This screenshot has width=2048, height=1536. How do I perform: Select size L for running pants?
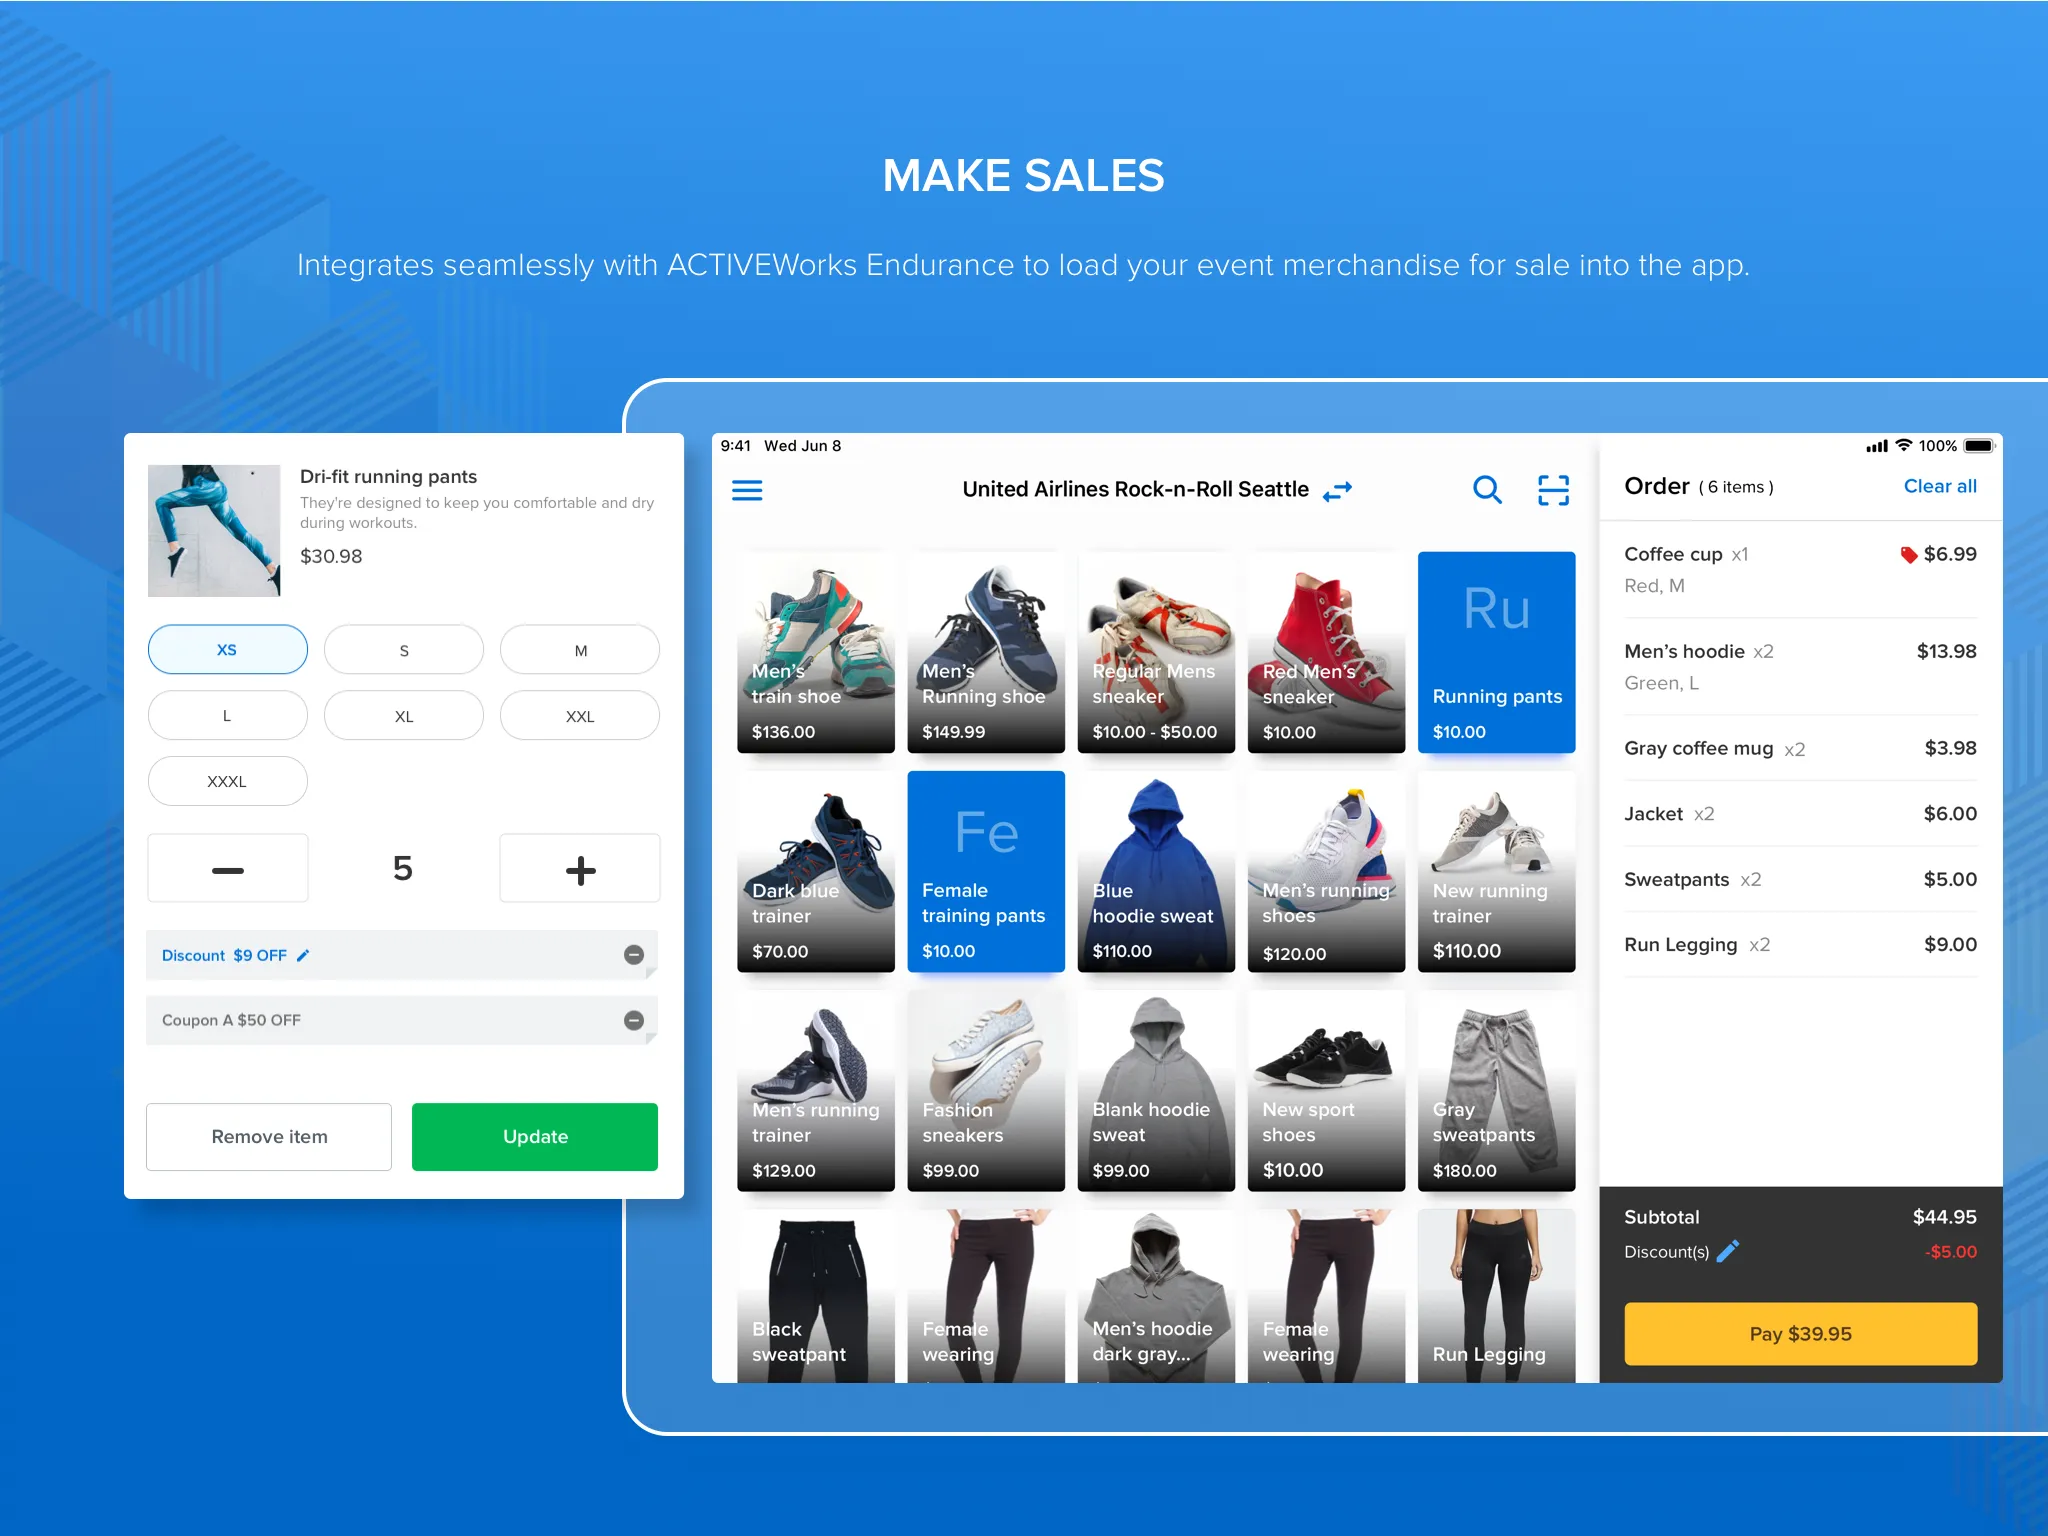pyautogui.click(x=226, y=715)
